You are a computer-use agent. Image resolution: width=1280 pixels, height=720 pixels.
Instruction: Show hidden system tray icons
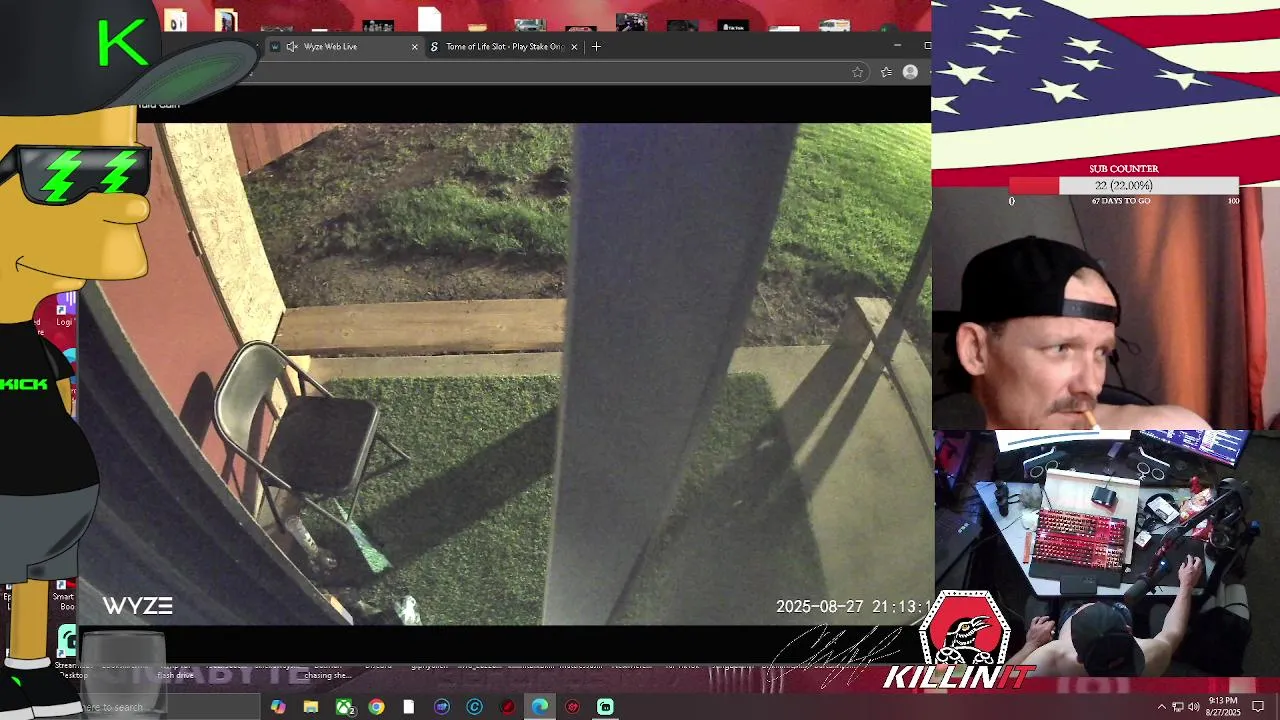[x=1161, y=707]
